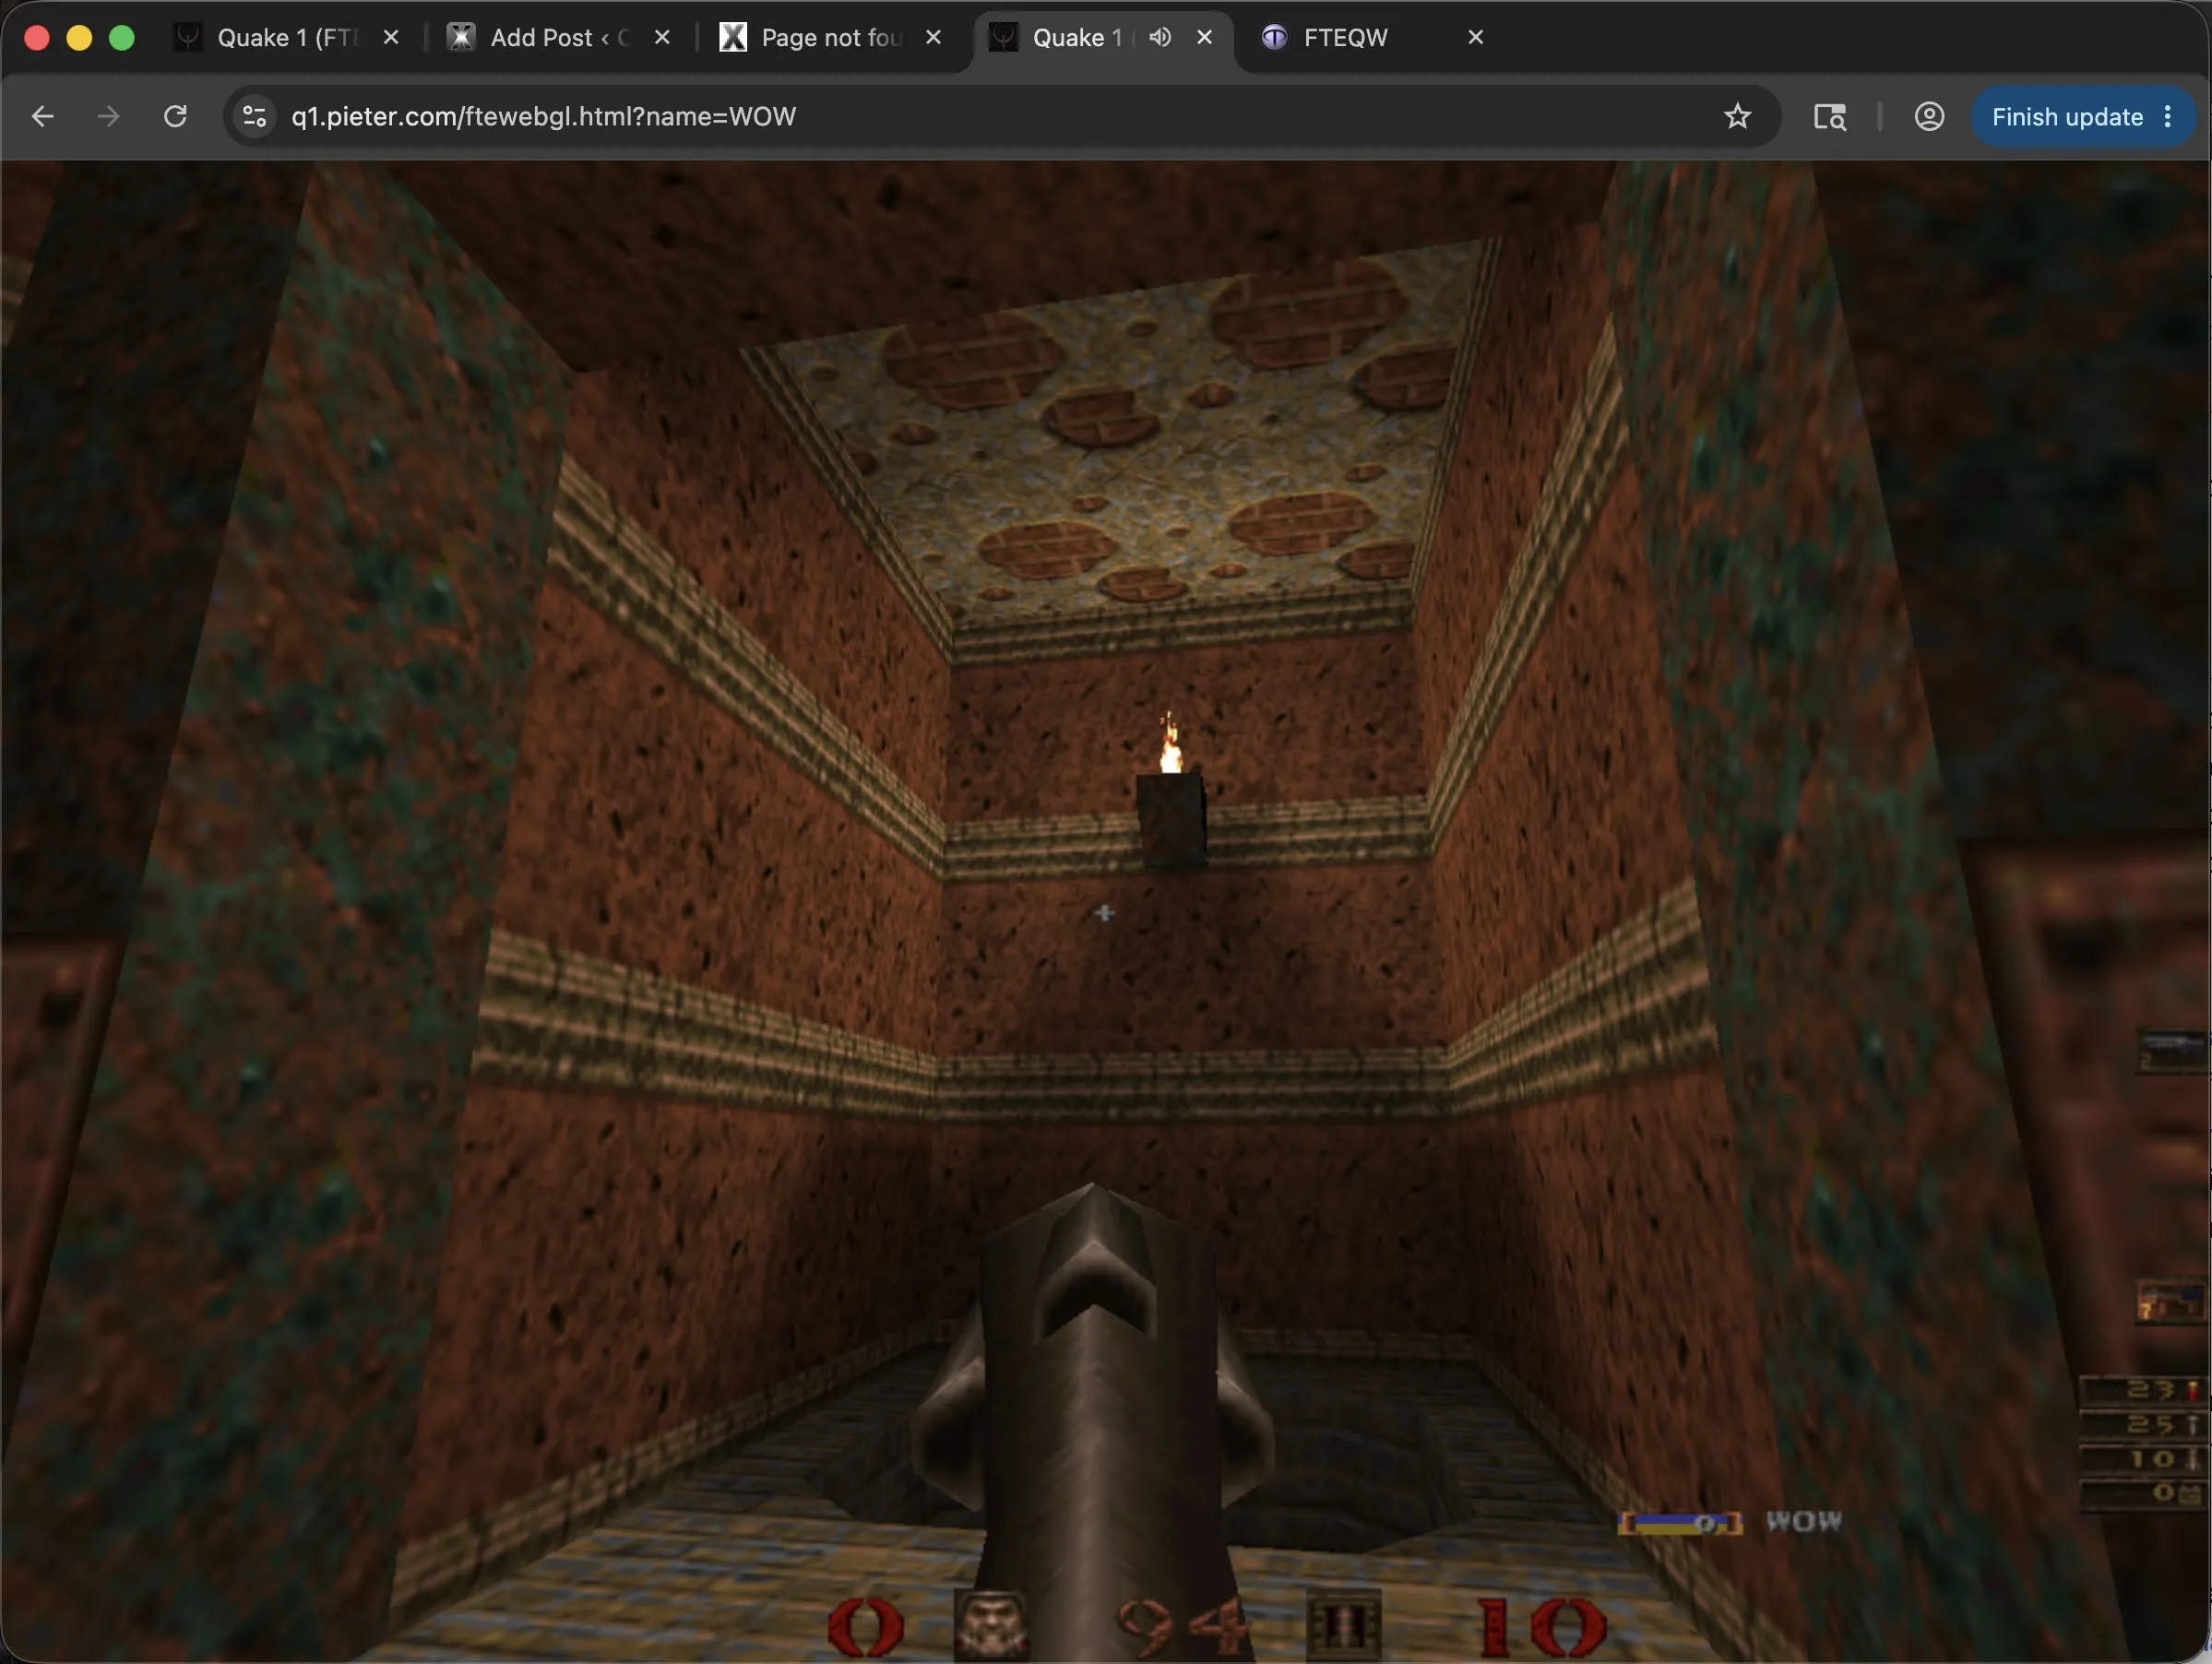Click the FTEQW tab favicon
The height and width of the screenshot is (1664, 2212).
click(x=1274, y=37)
